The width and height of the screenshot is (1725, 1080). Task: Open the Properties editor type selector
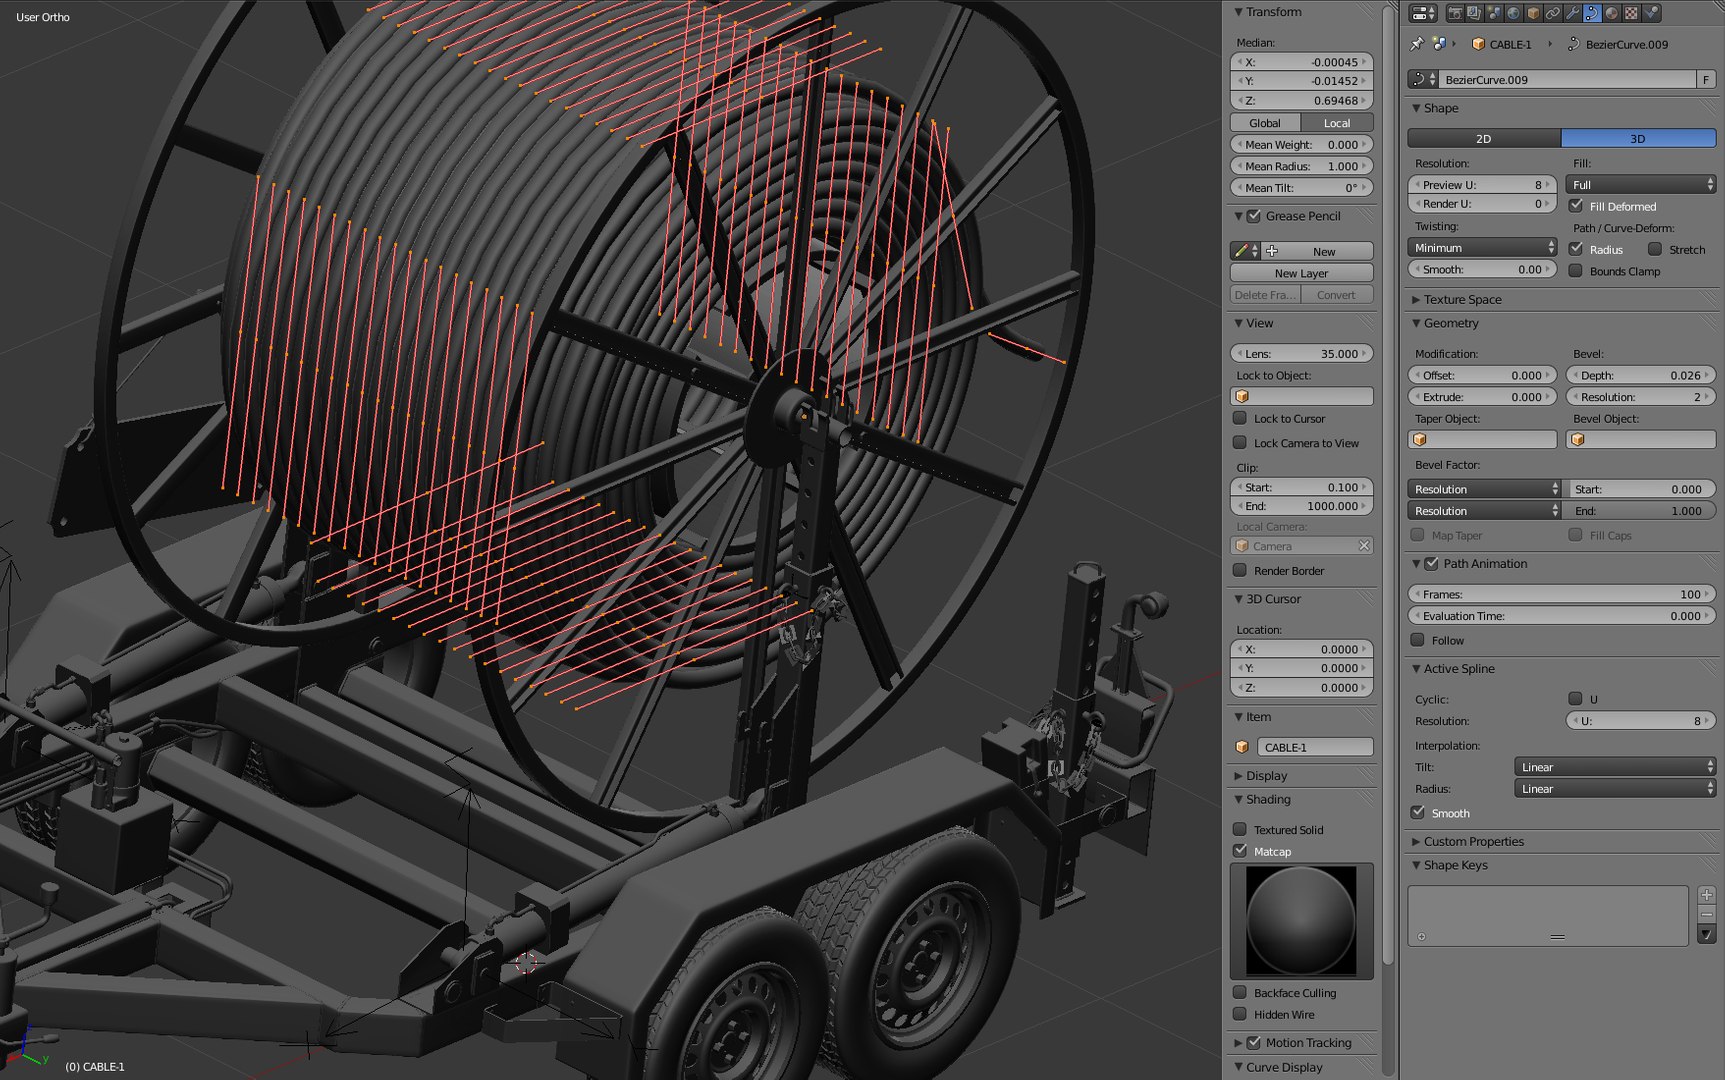1423,13
